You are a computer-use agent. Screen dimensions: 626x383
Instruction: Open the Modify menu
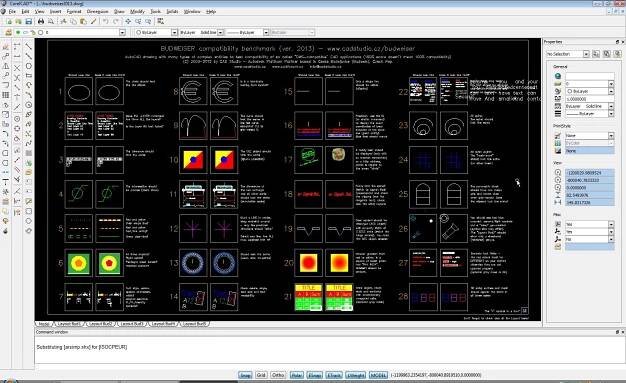(137, 12)
